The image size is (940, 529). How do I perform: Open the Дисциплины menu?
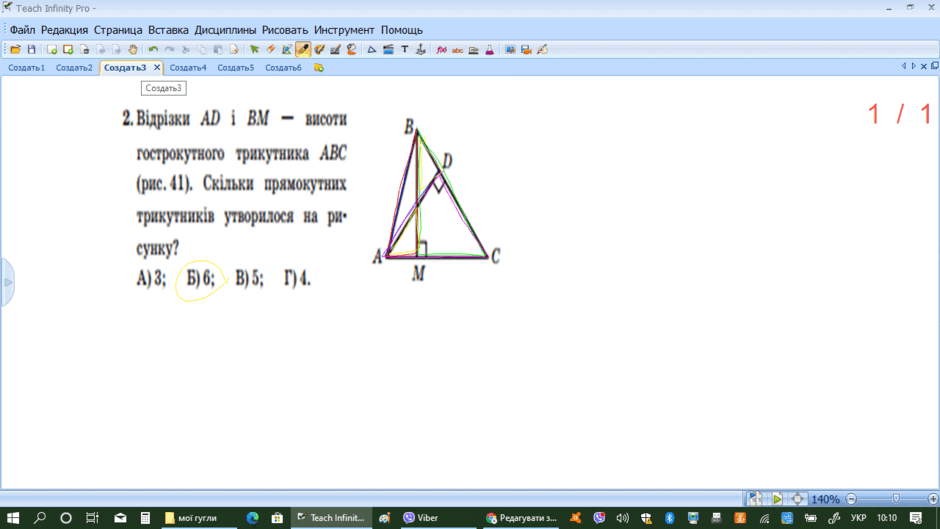click(x=225, y=30)
